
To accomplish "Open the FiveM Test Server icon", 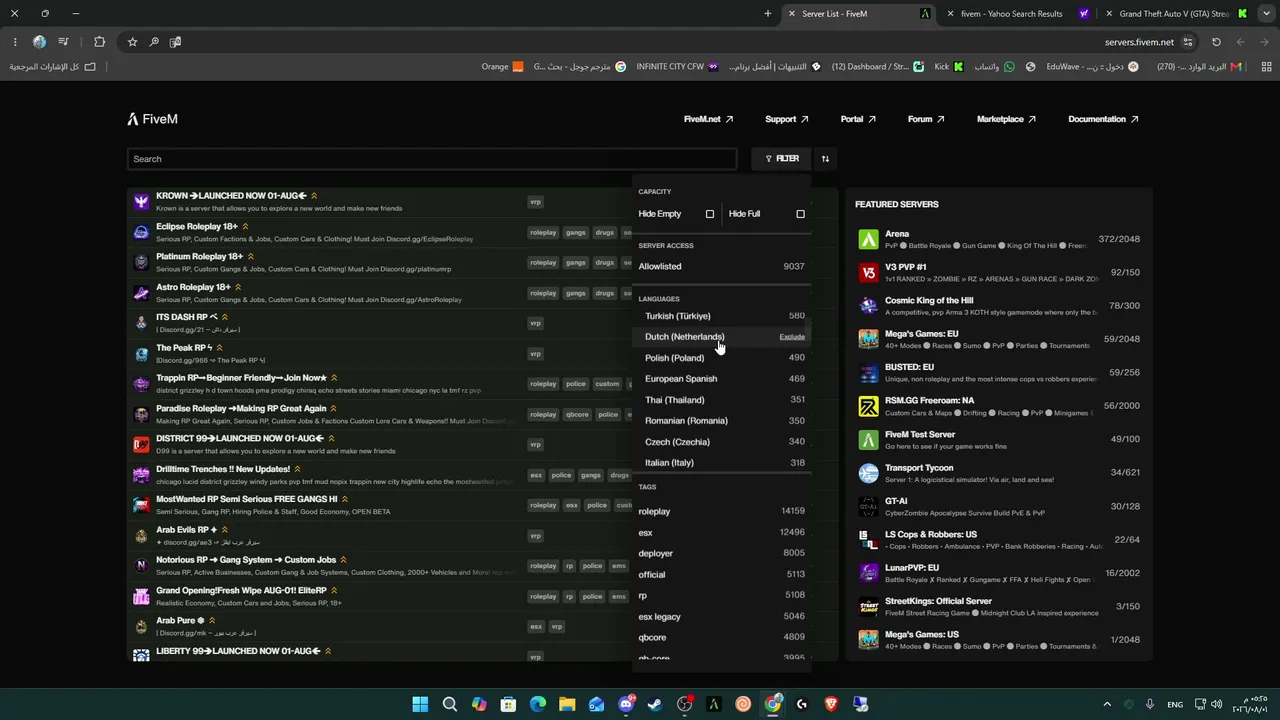I will coord(868,439).
